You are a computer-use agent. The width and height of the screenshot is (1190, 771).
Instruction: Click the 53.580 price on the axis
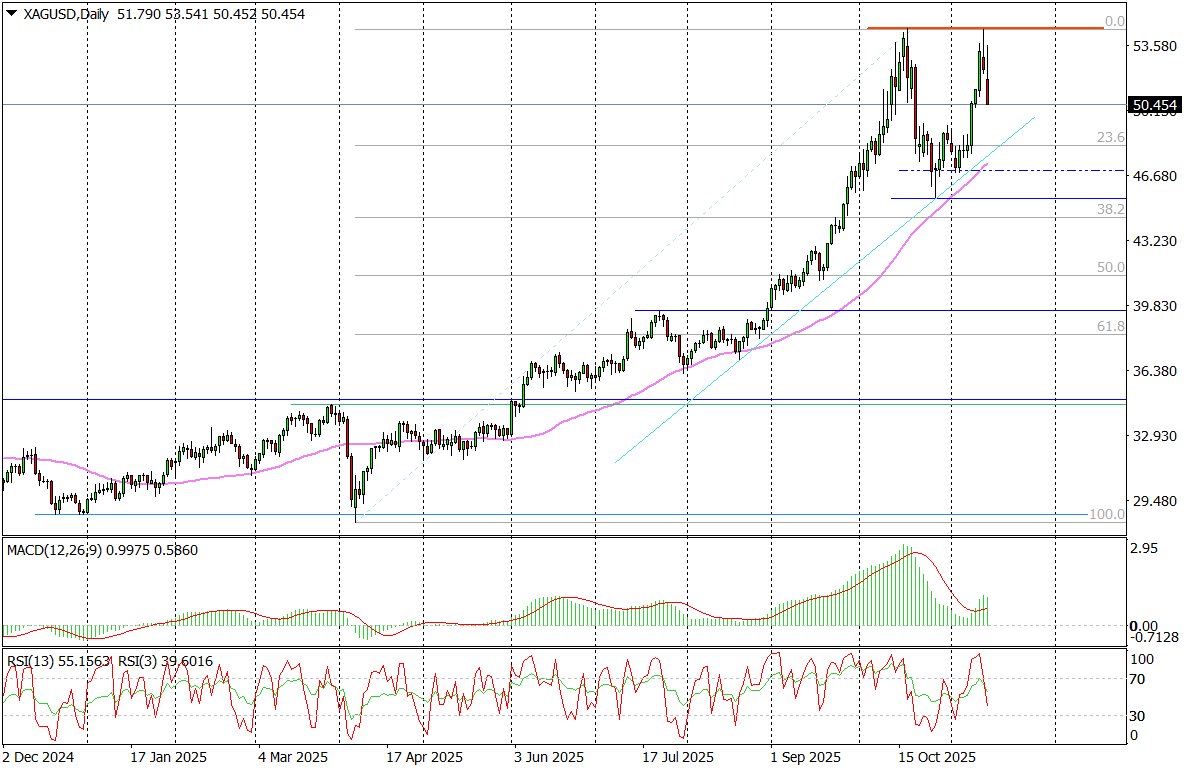pyautogui.click(x=1150, y=46)
